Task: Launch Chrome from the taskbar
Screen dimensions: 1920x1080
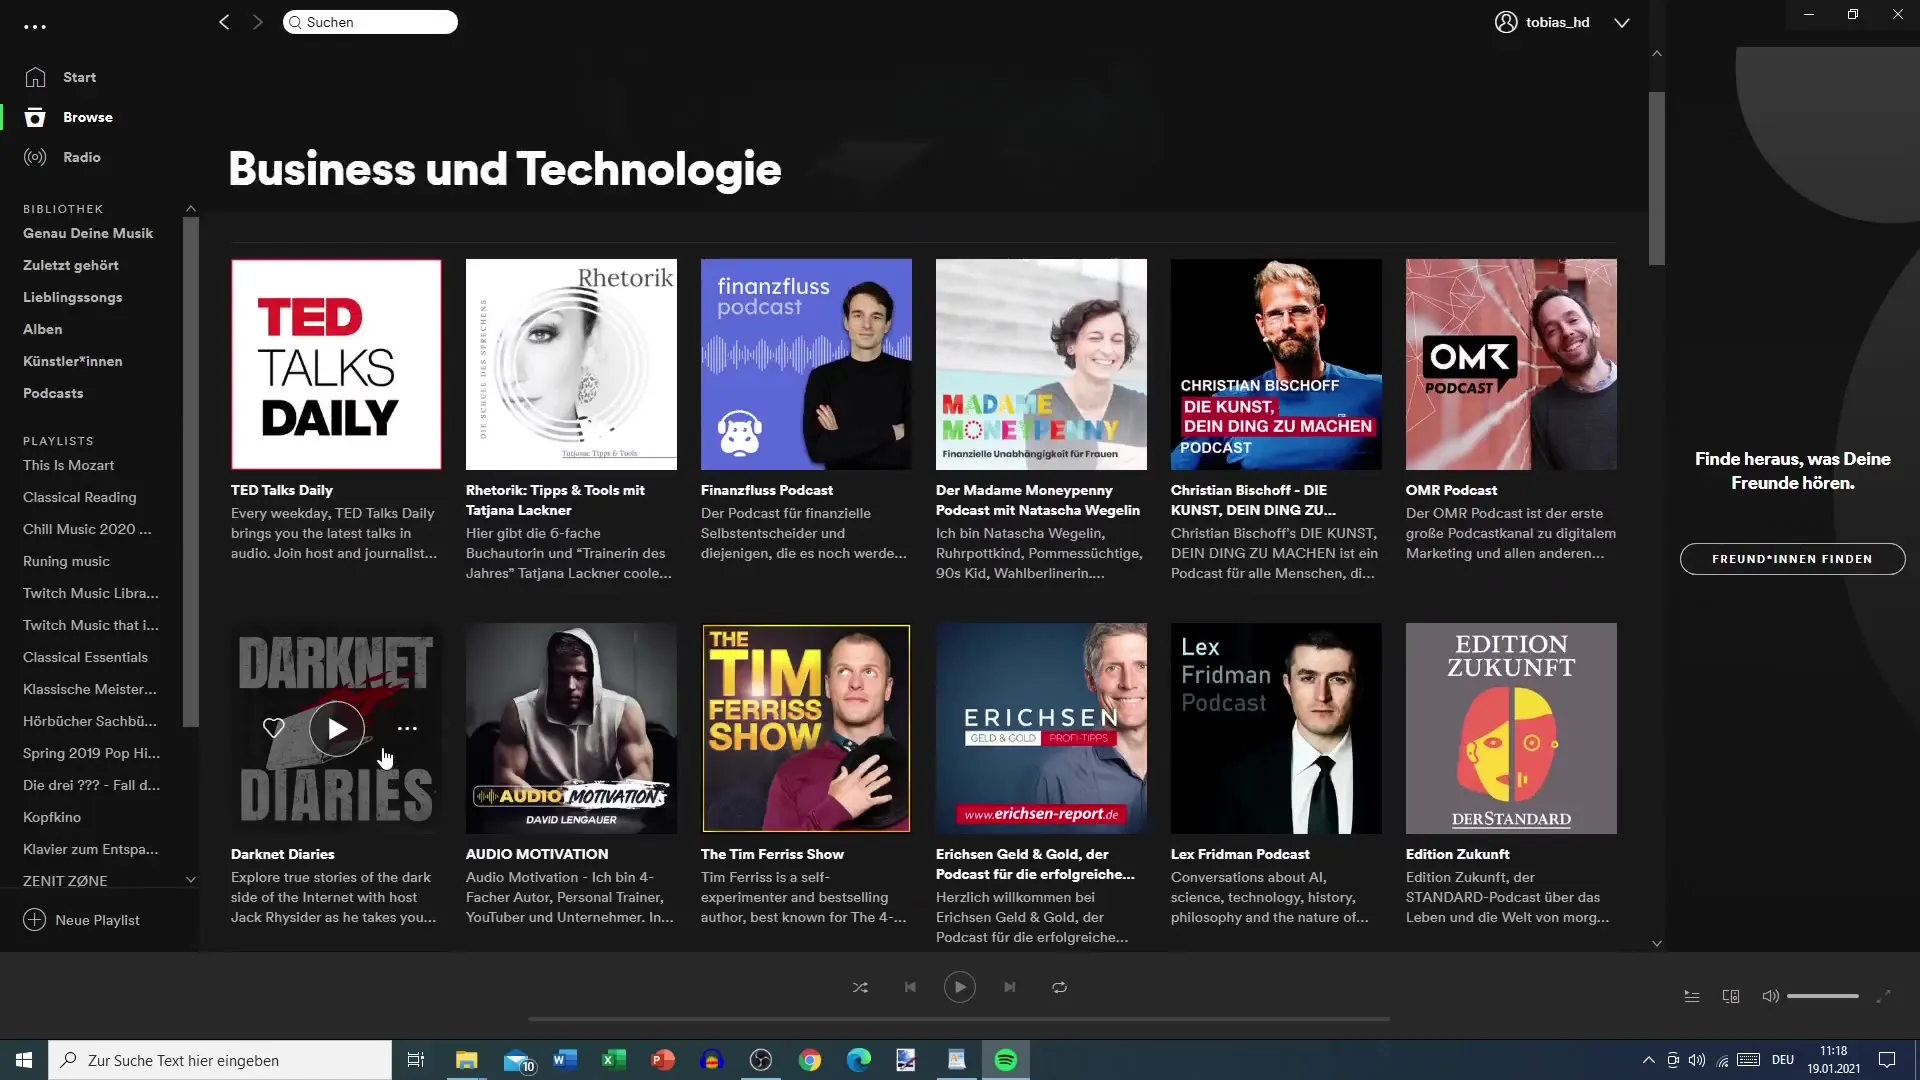Action: click(810, 1060)
